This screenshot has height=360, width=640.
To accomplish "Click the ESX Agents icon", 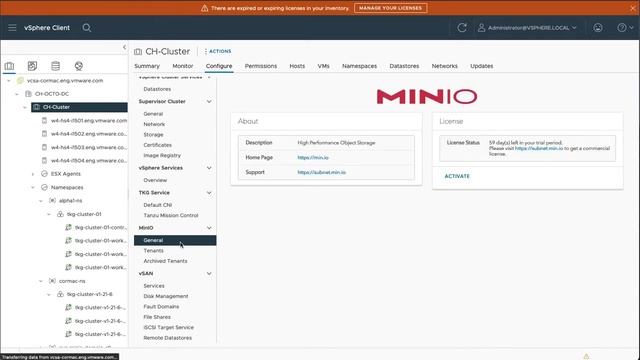I will pos(44,174).
